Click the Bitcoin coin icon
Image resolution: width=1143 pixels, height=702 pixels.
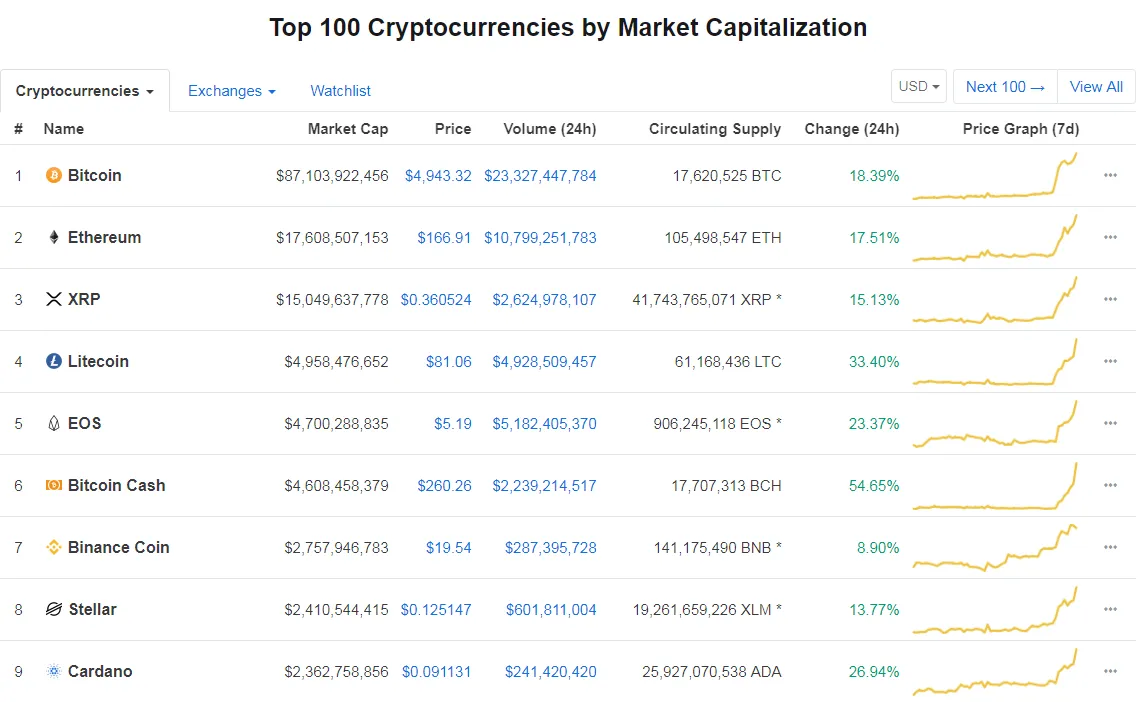(54, 176)
